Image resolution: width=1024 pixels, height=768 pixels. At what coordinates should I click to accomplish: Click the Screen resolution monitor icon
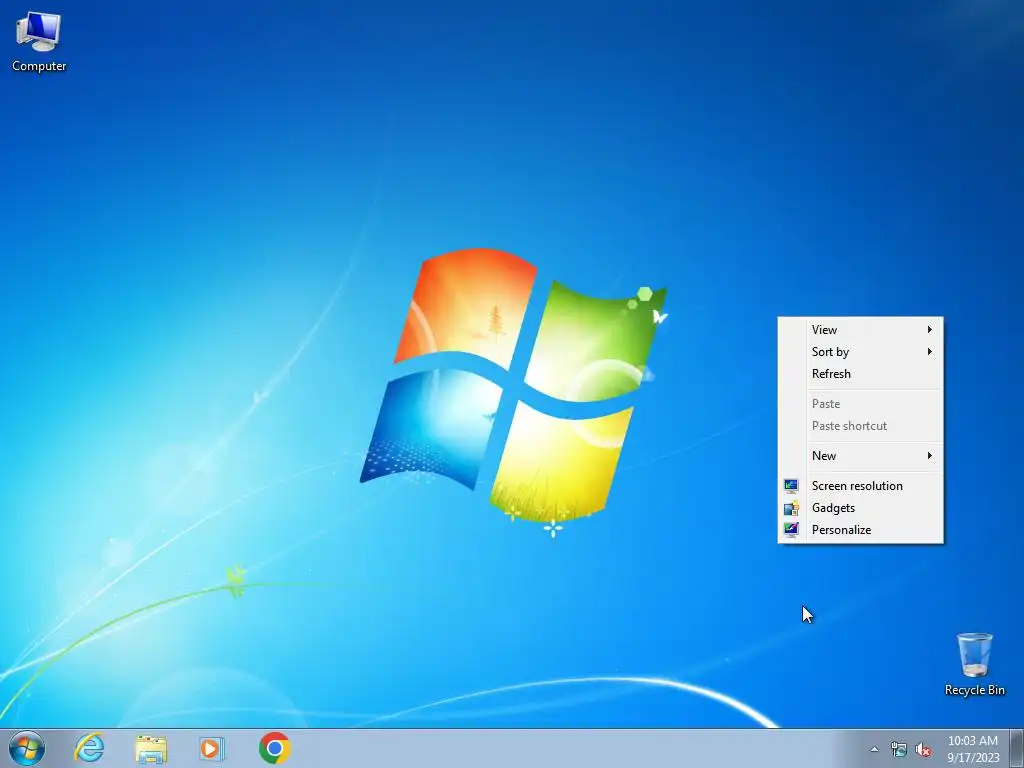[x=791, y=485]
